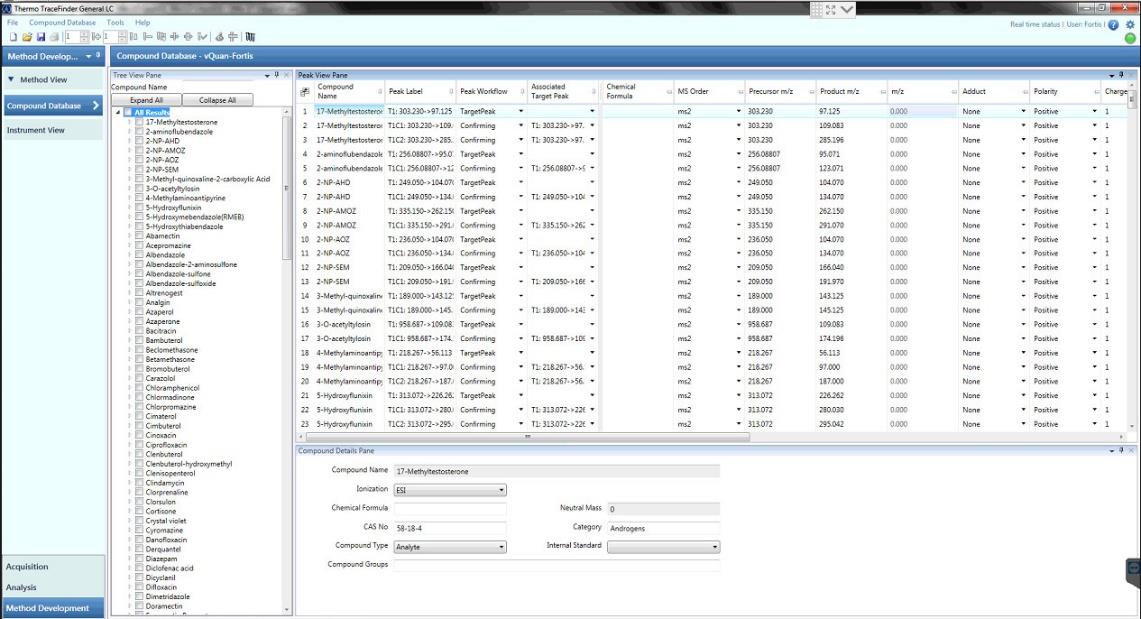This screenshot has width=1141, height=619.
Task: Click the green status indicator light
Action: (x=1130, y=39)
